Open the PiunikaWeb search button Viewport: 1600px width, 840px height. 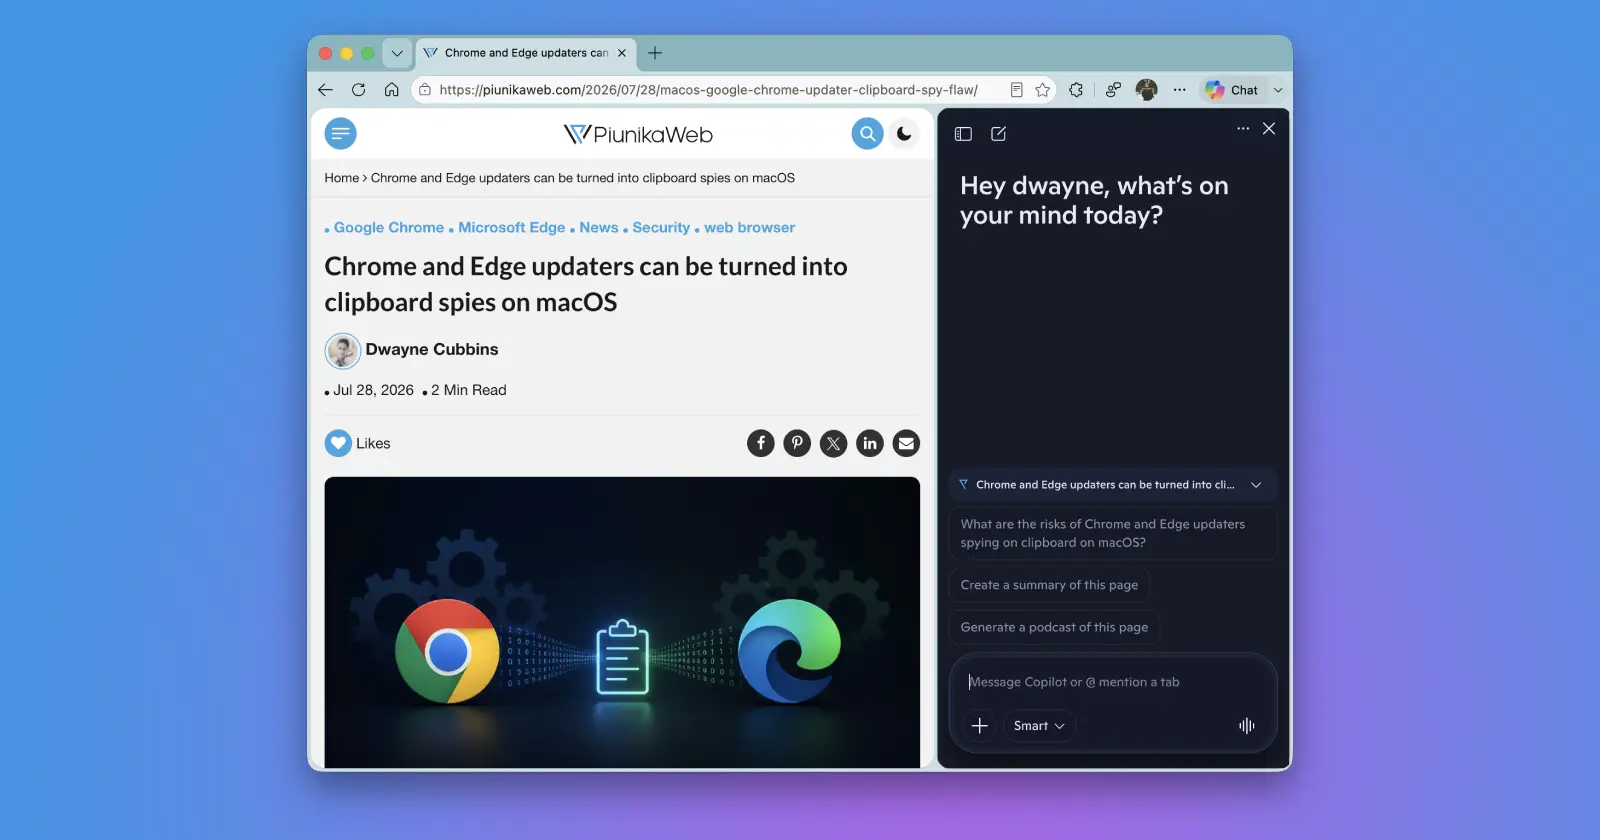[x=867, y=134]
